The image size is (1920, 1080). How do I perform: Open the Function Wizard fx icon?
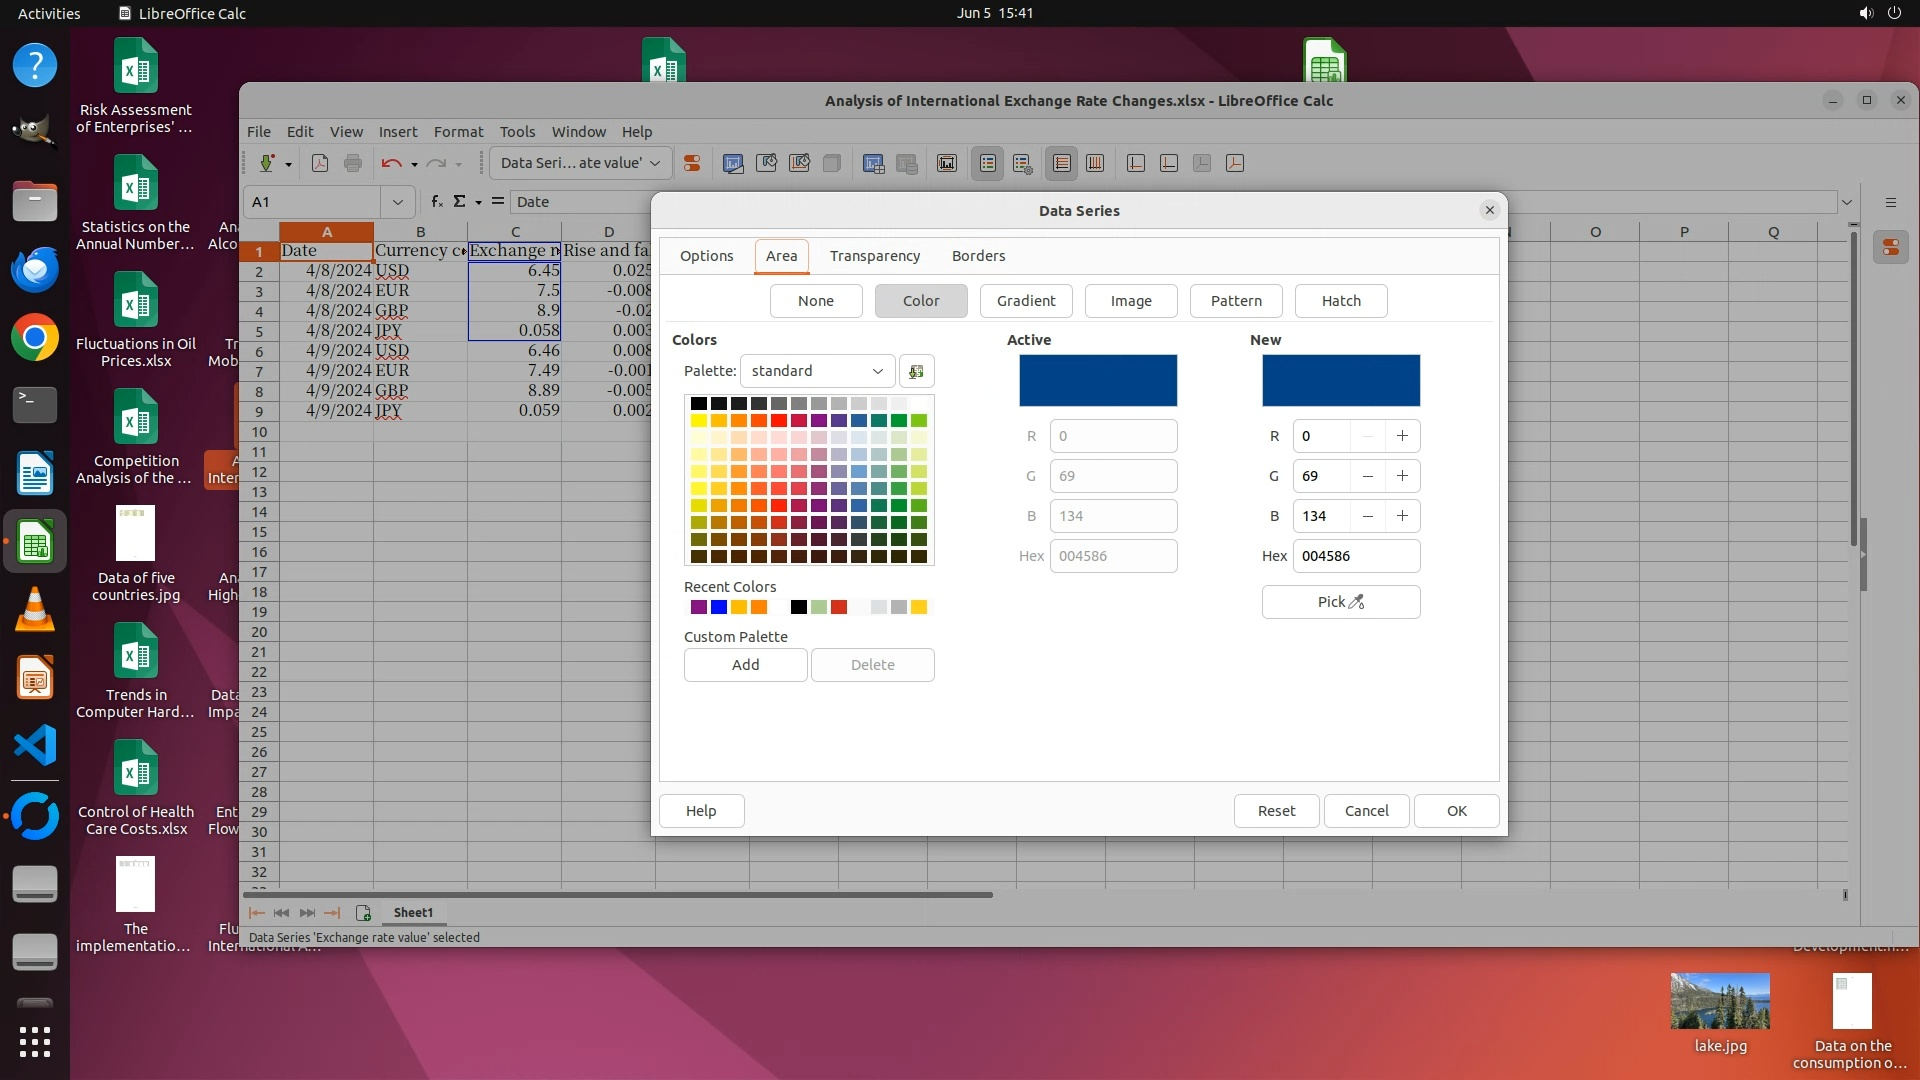point(437,201)
